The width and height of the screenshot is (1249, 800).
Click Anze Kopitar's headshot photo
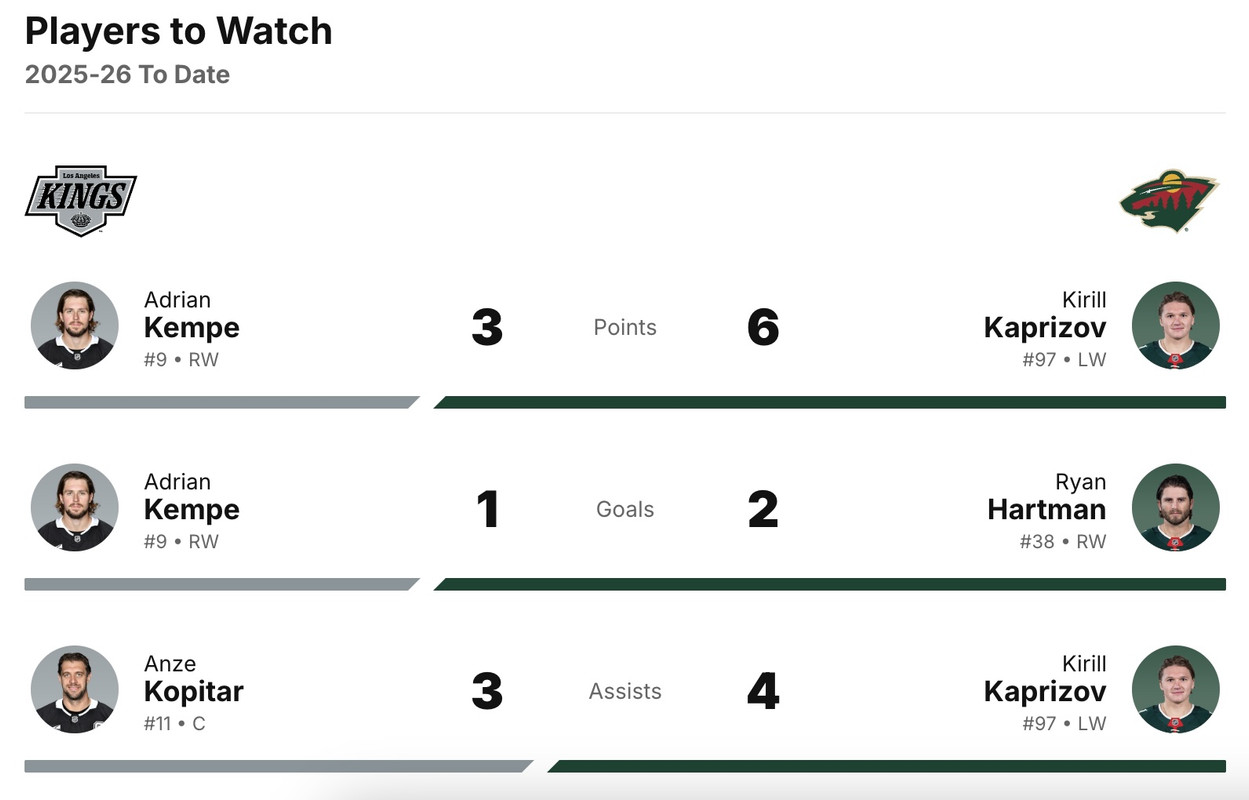click(x=75, y=690)
